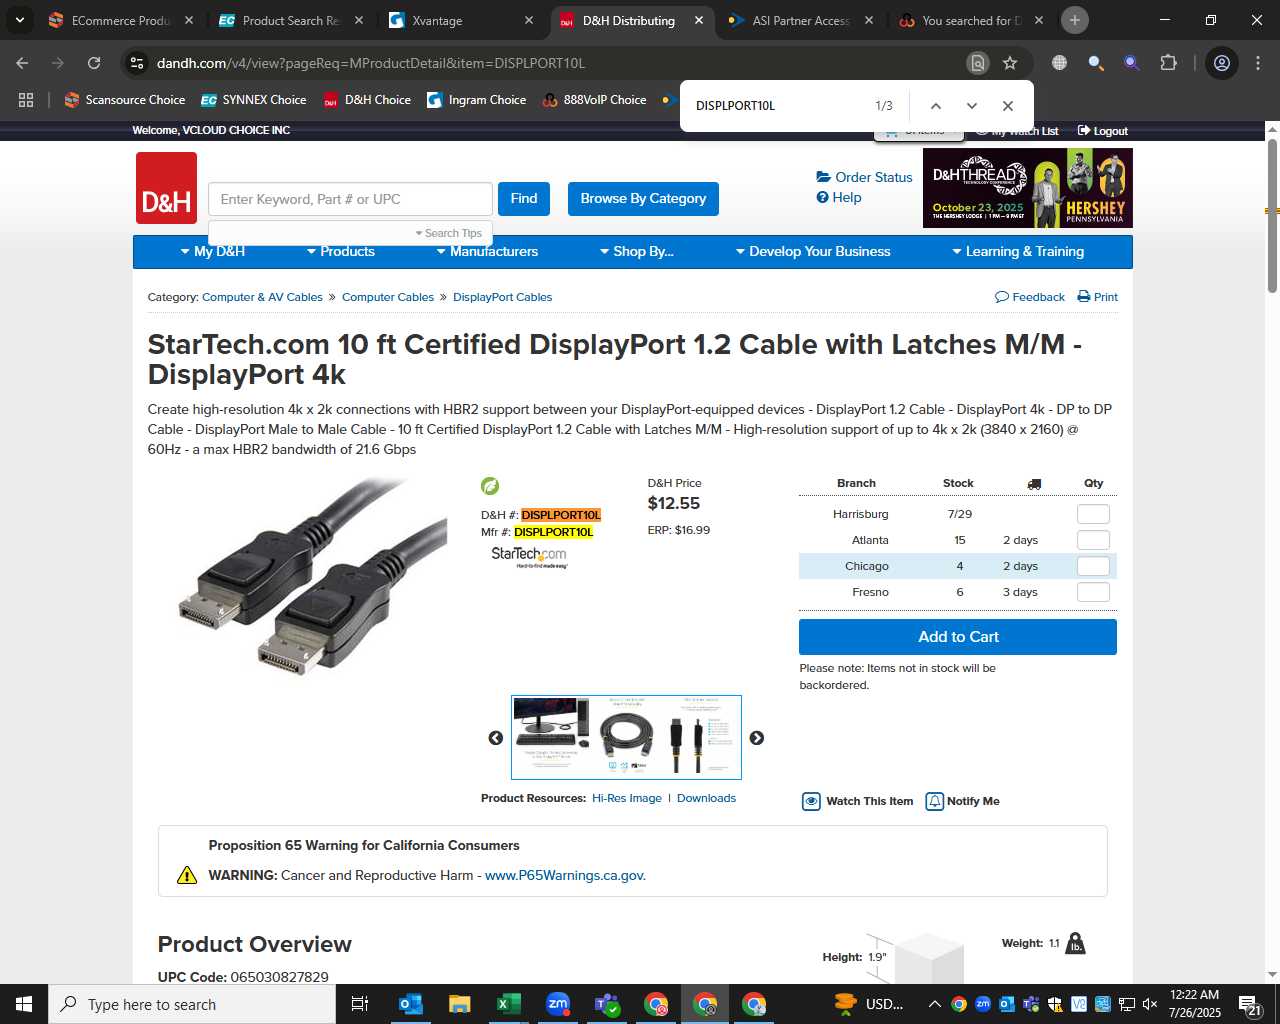Click the Fresno quantity box
Viewport: 1280px width, 1024px height.
(1093, 592)
